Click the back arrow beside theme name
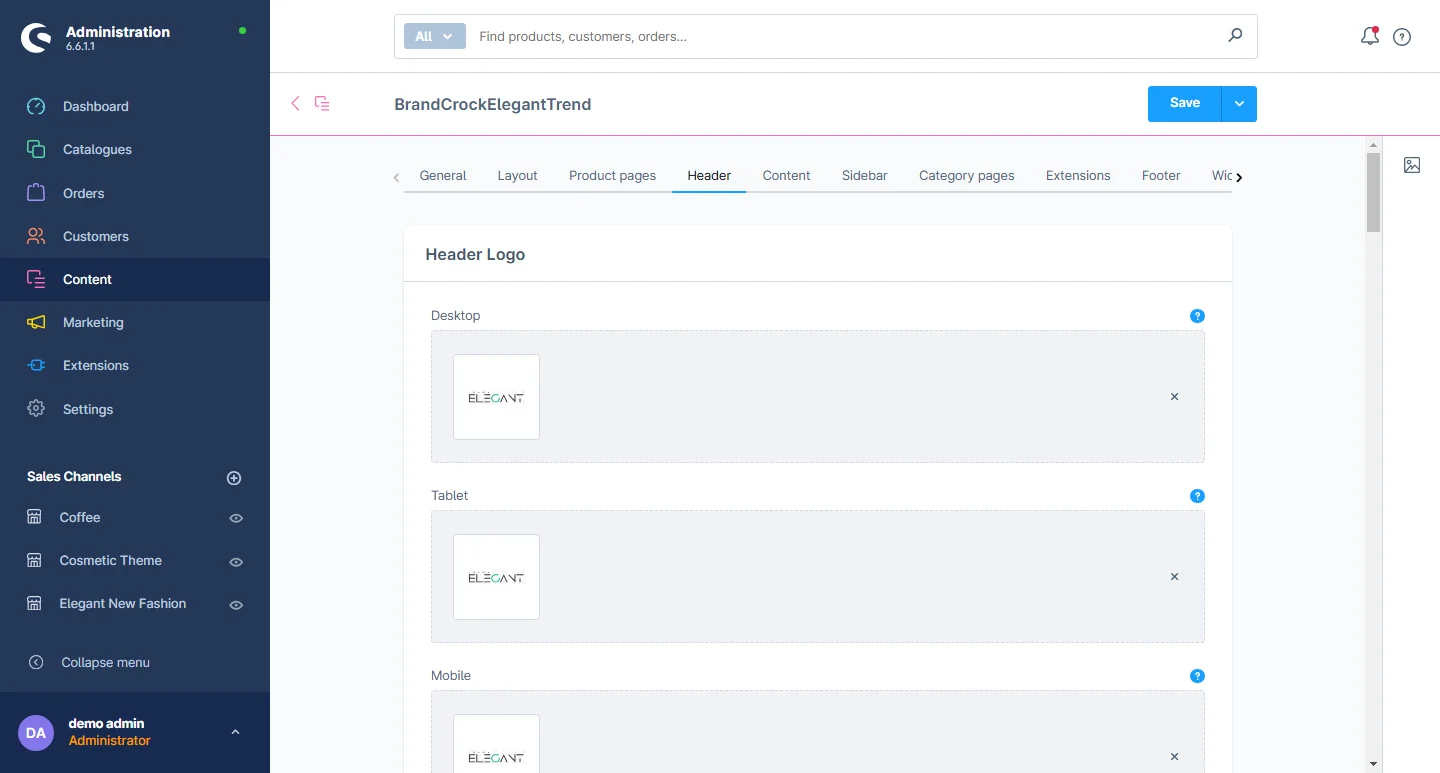Screen dimensions: 1440x773 (x=295, y=103)
